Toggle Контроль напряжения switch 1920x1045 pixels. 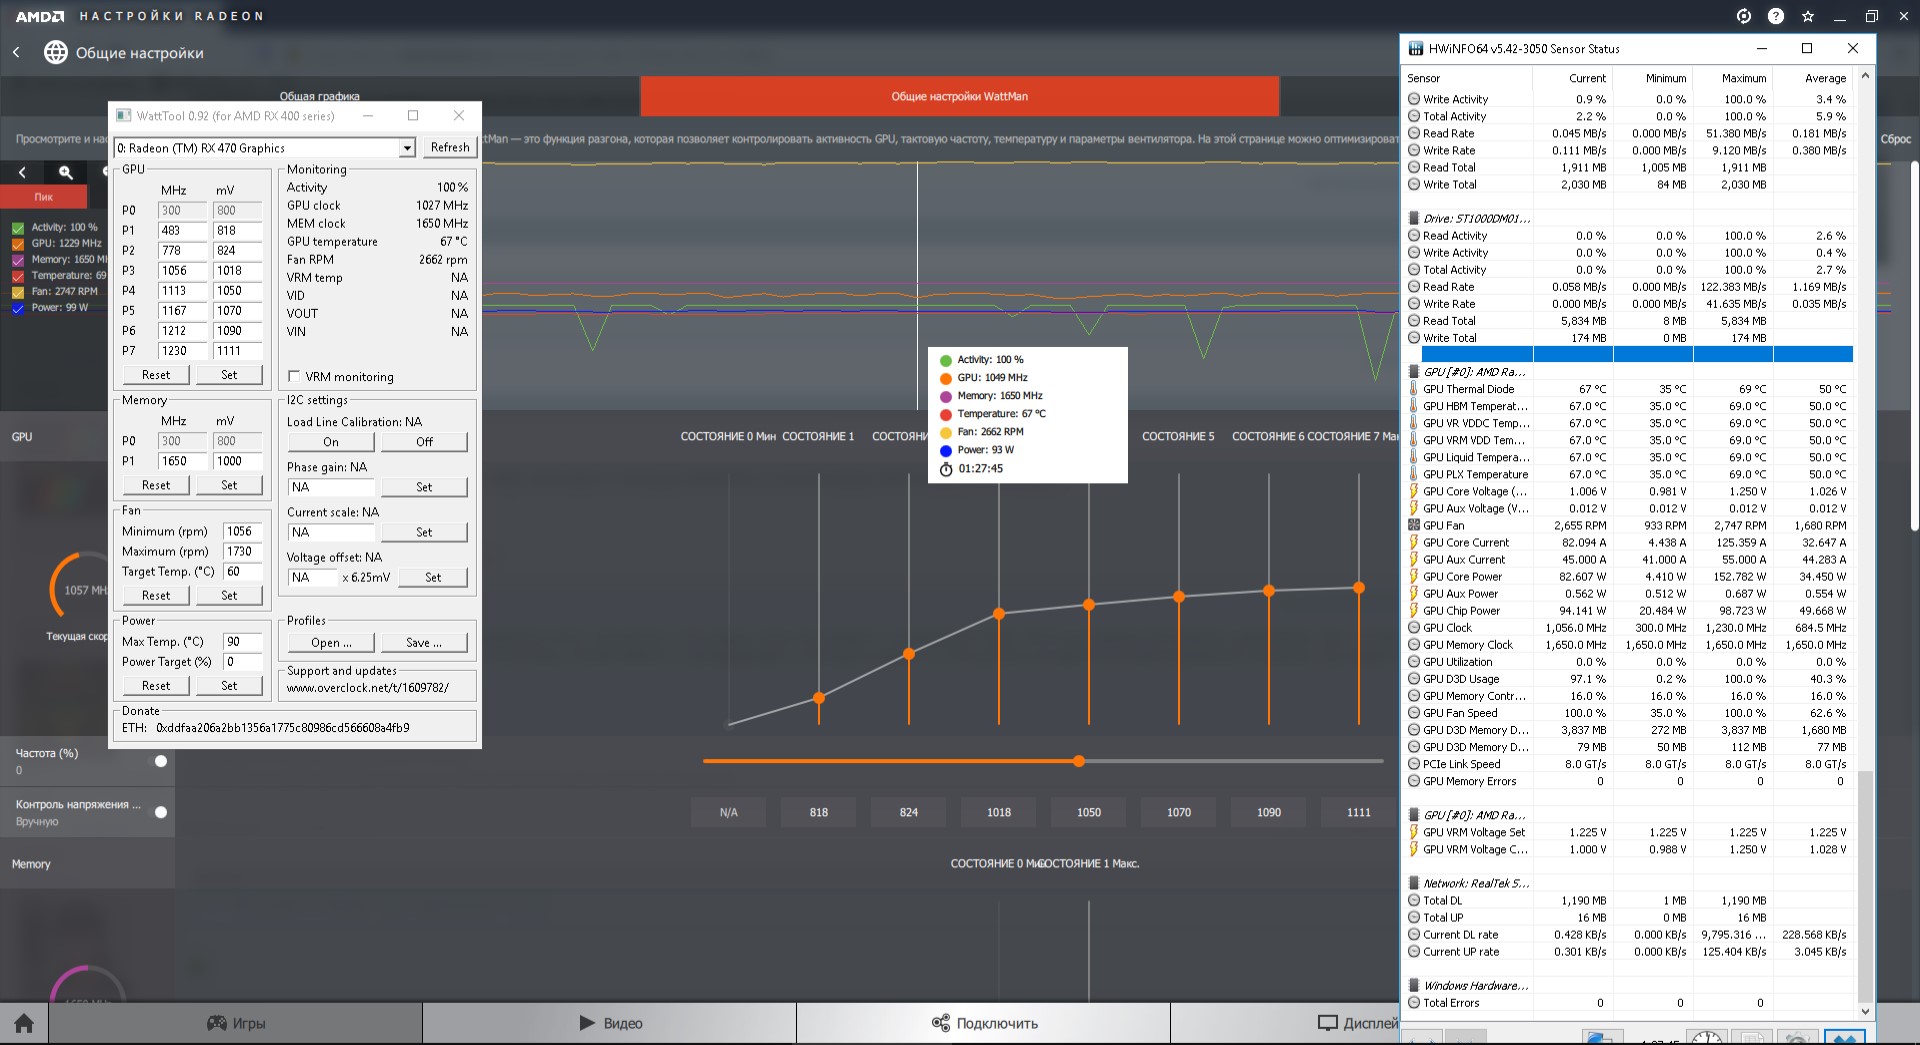(160, 812)
